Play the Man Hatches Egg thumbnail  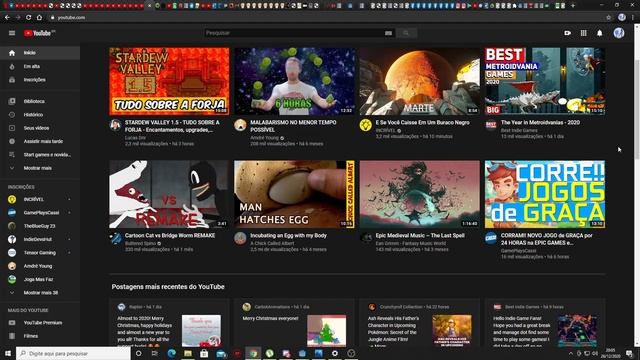294,194
